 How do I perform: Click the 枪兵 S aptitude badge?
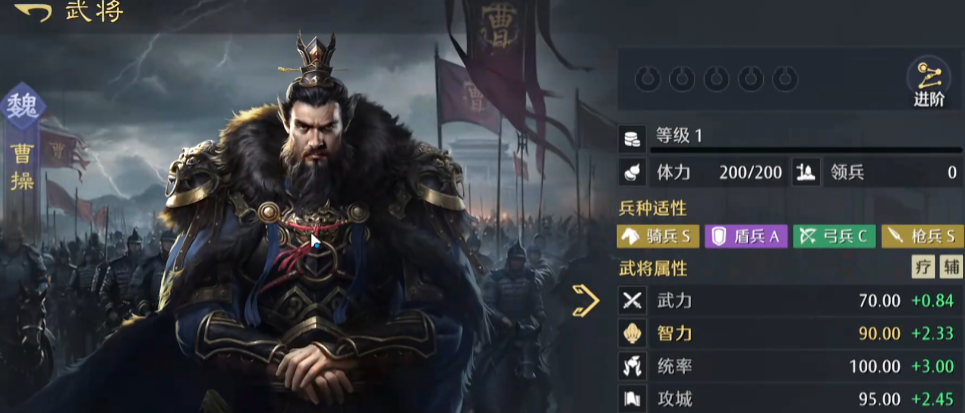coord(923,237)
